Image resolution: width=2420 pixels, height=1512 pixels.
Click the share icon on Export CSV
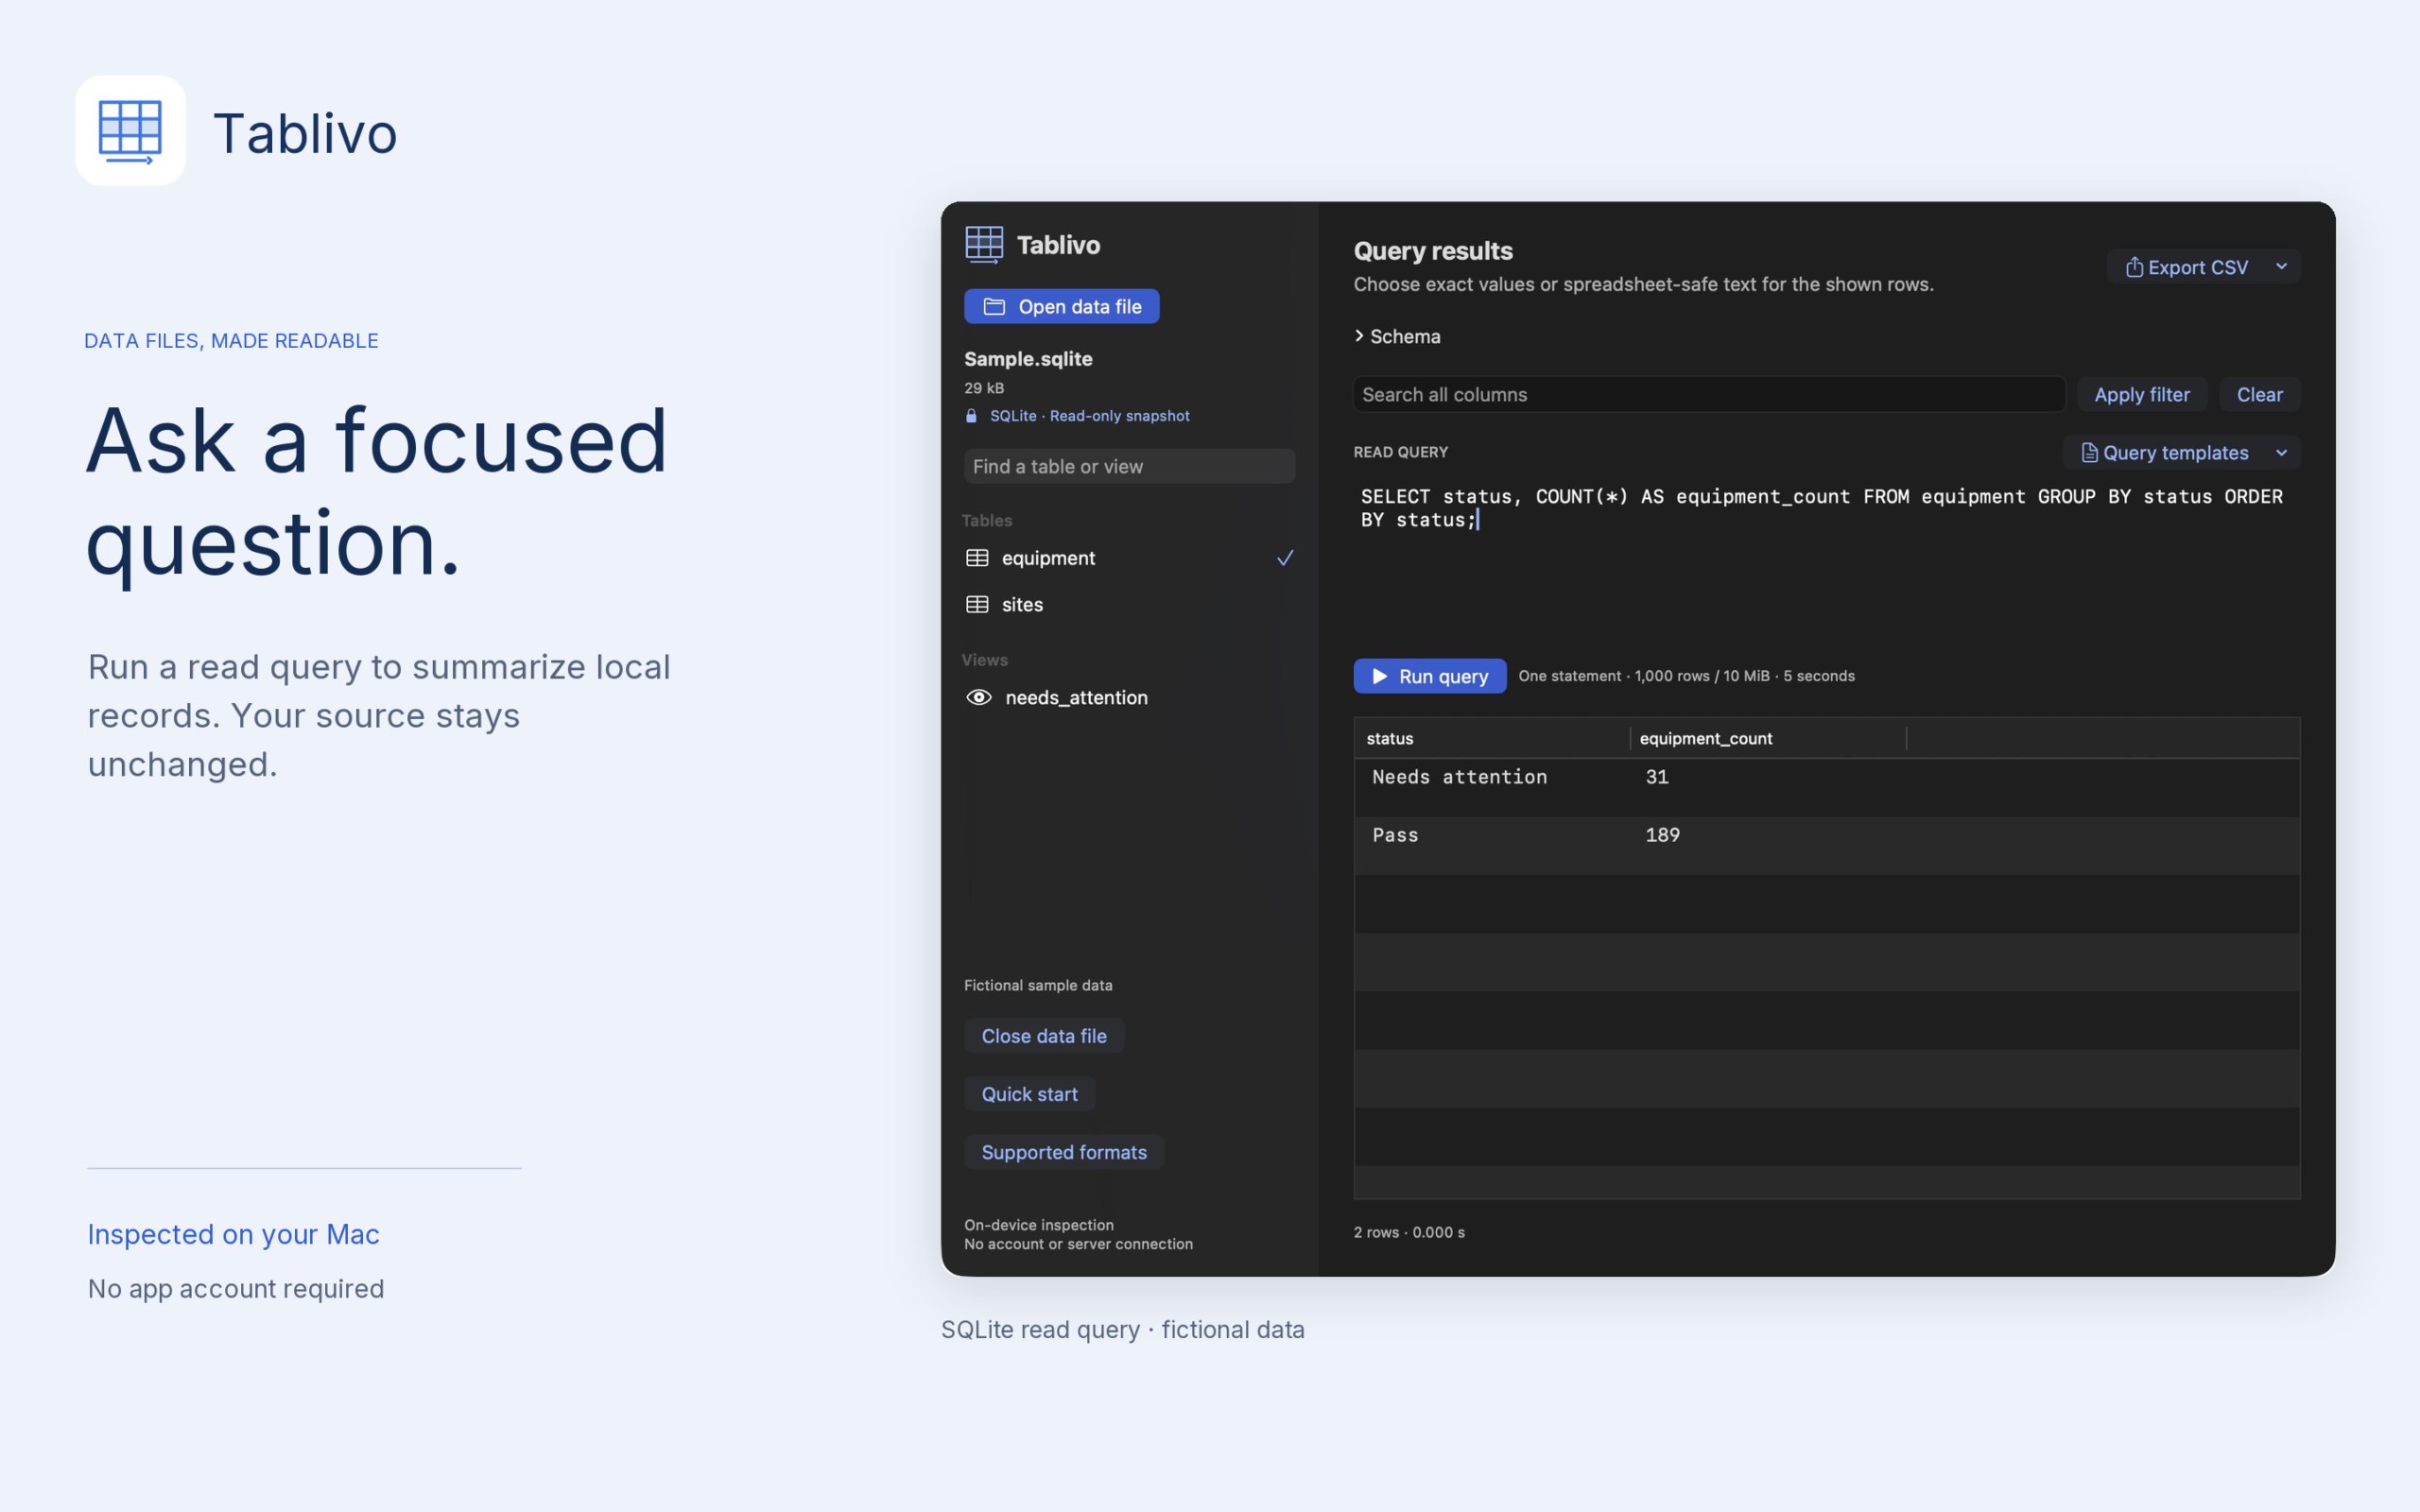click(2134, 267)
